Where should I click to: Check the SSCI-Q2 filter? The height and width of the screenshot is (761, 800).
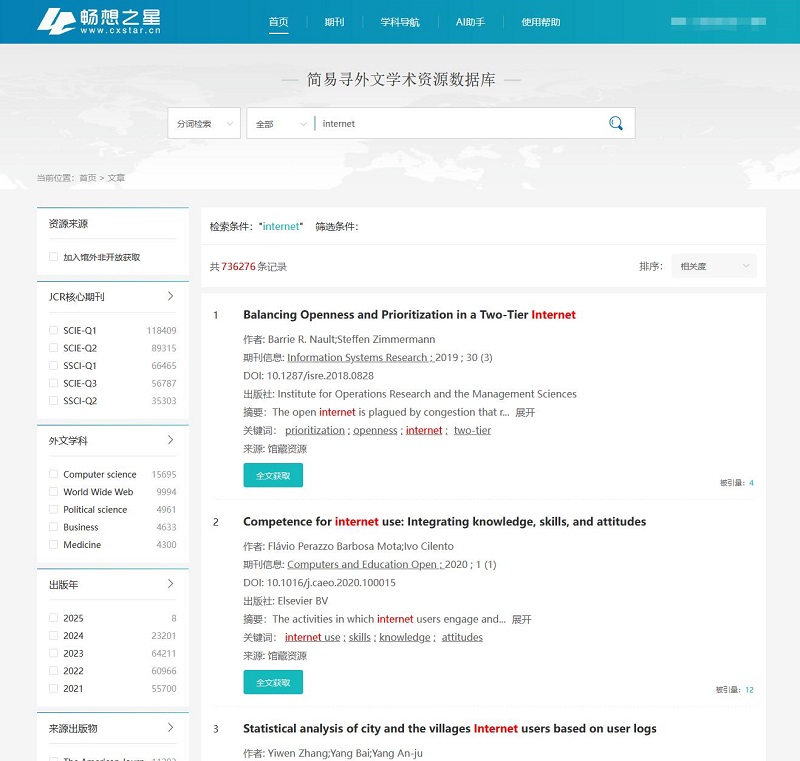(53, 400)
